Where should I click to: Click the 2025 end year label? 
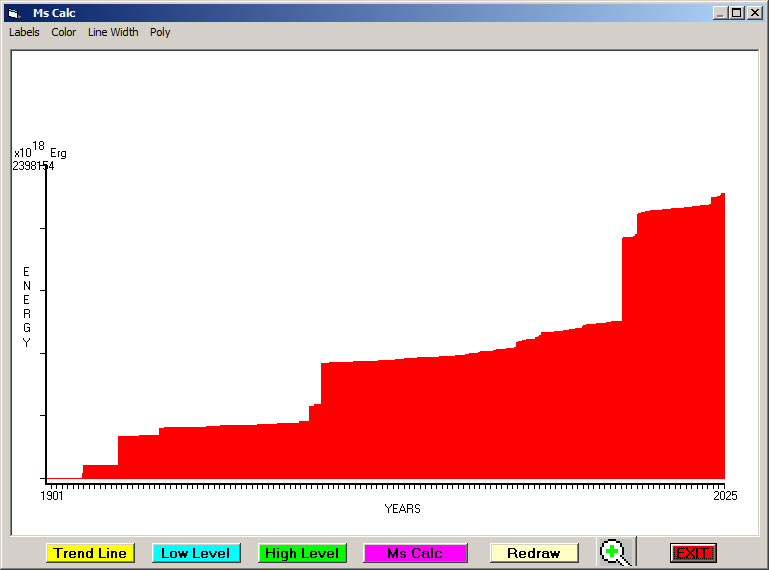(x=724, y=495)
